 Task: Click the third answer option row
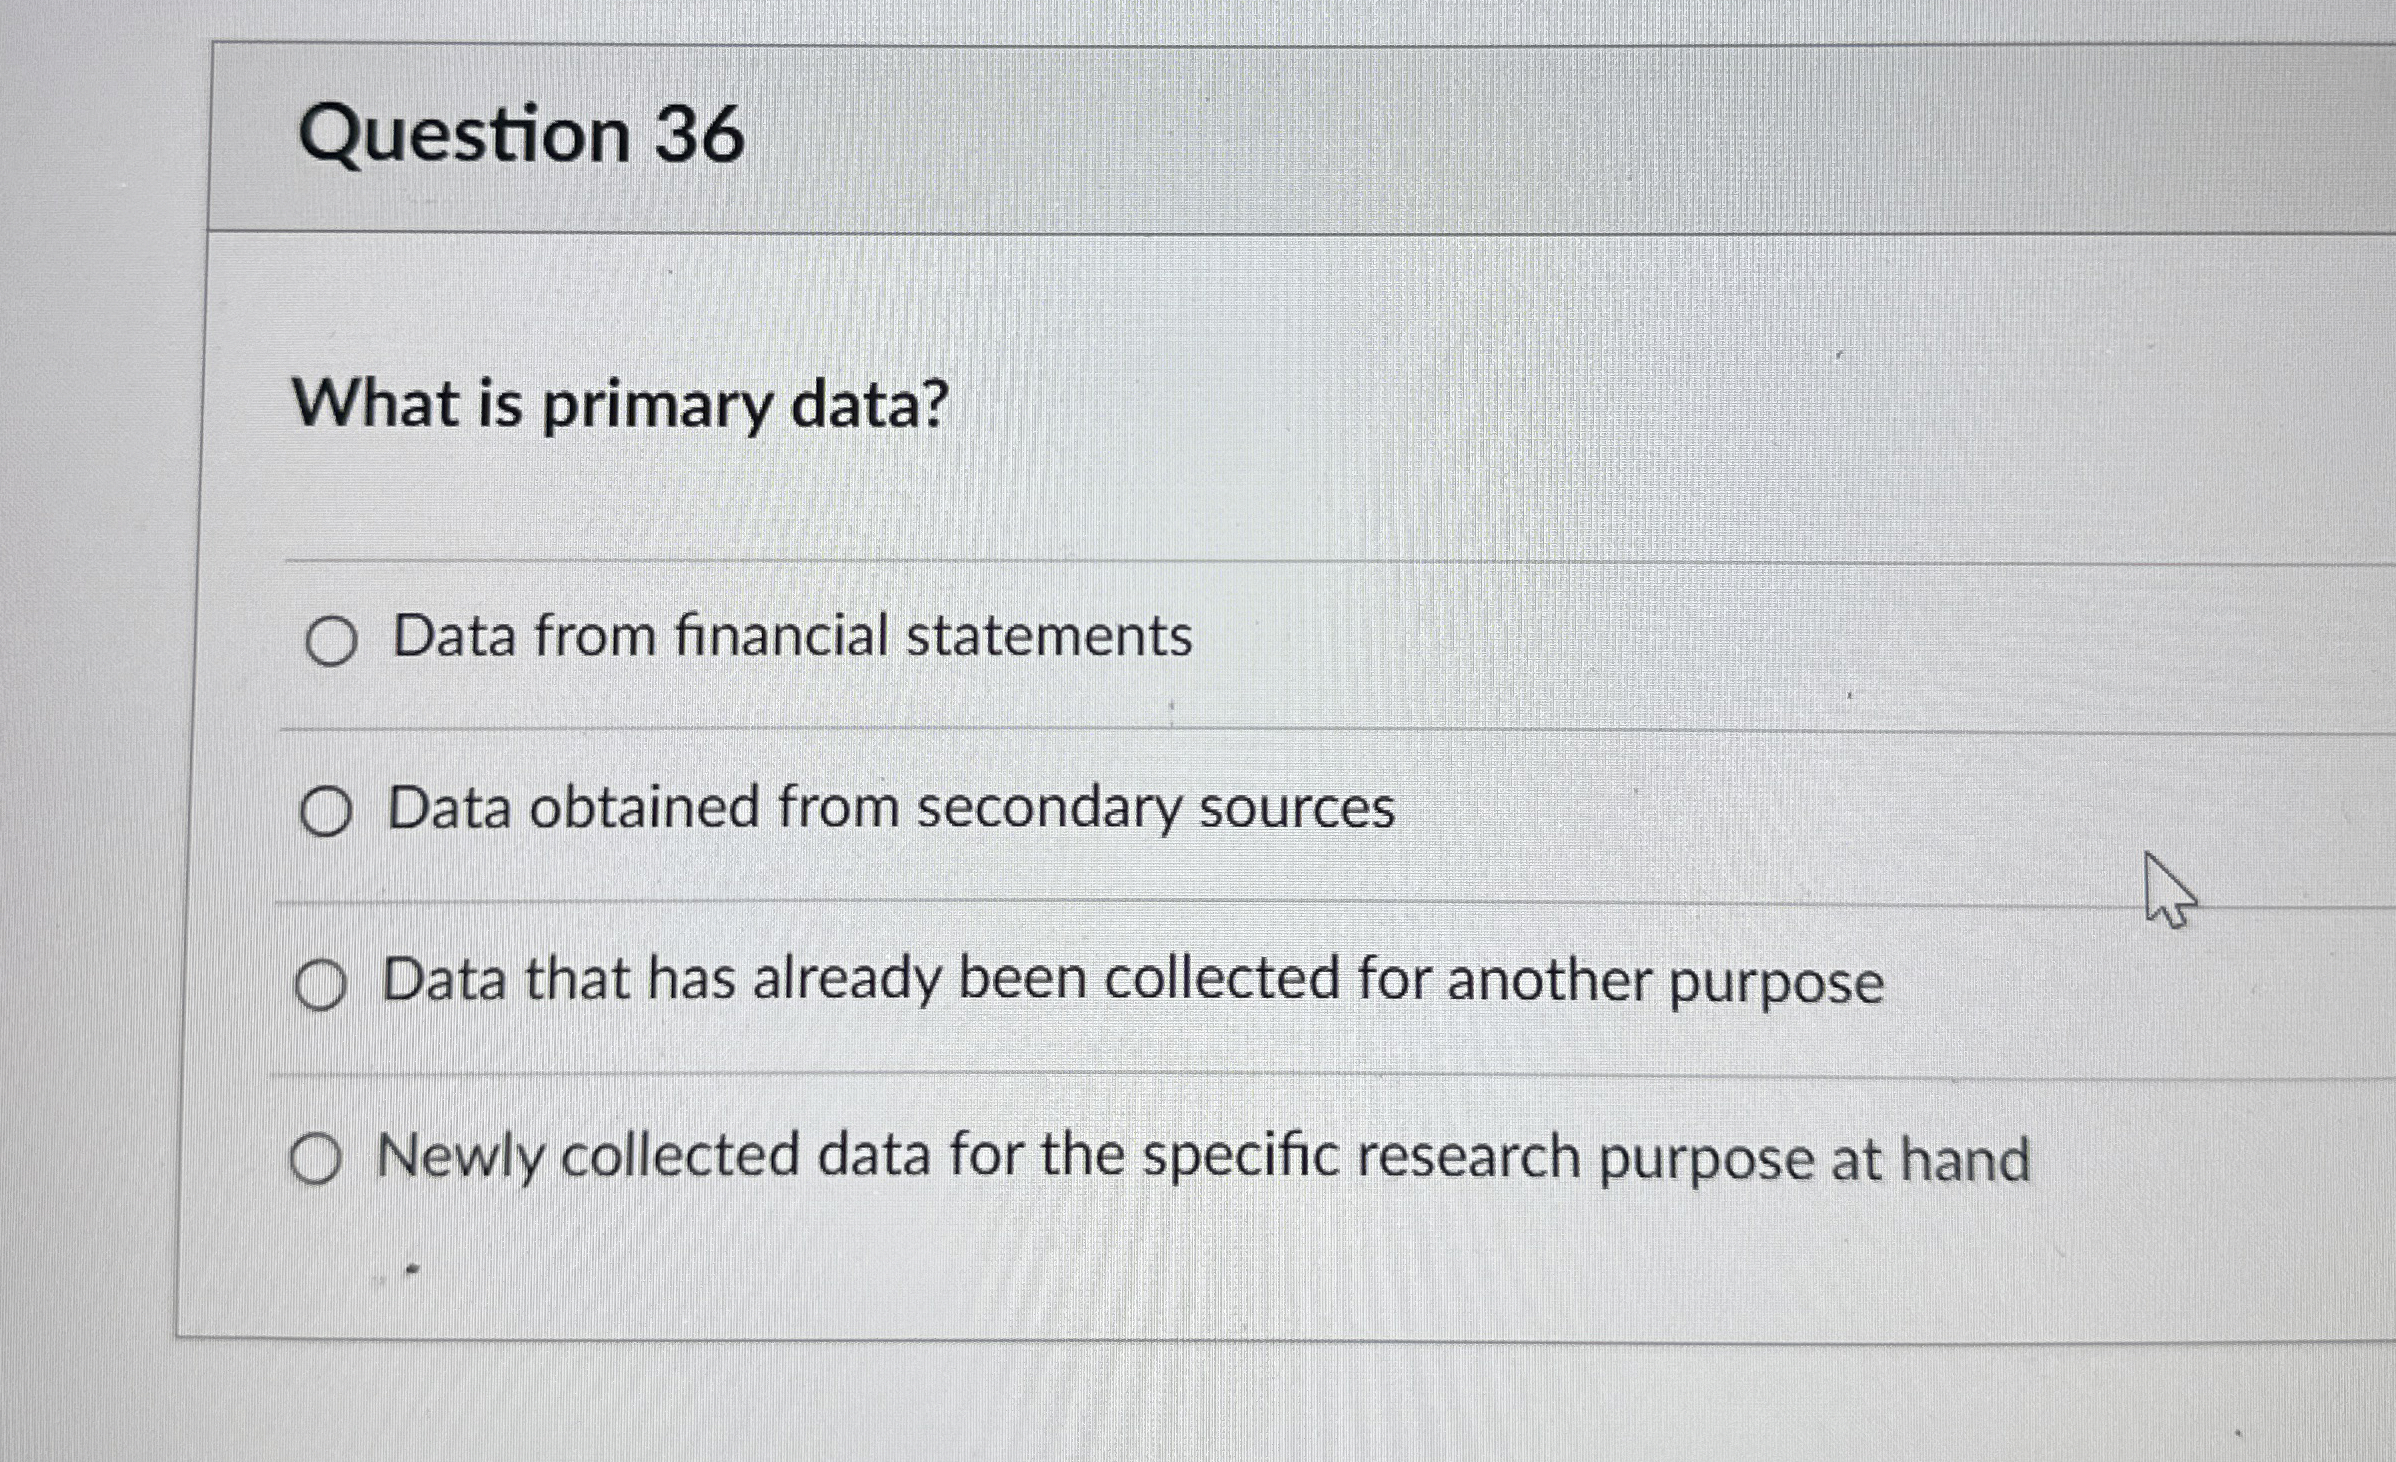pos(1130,983)
